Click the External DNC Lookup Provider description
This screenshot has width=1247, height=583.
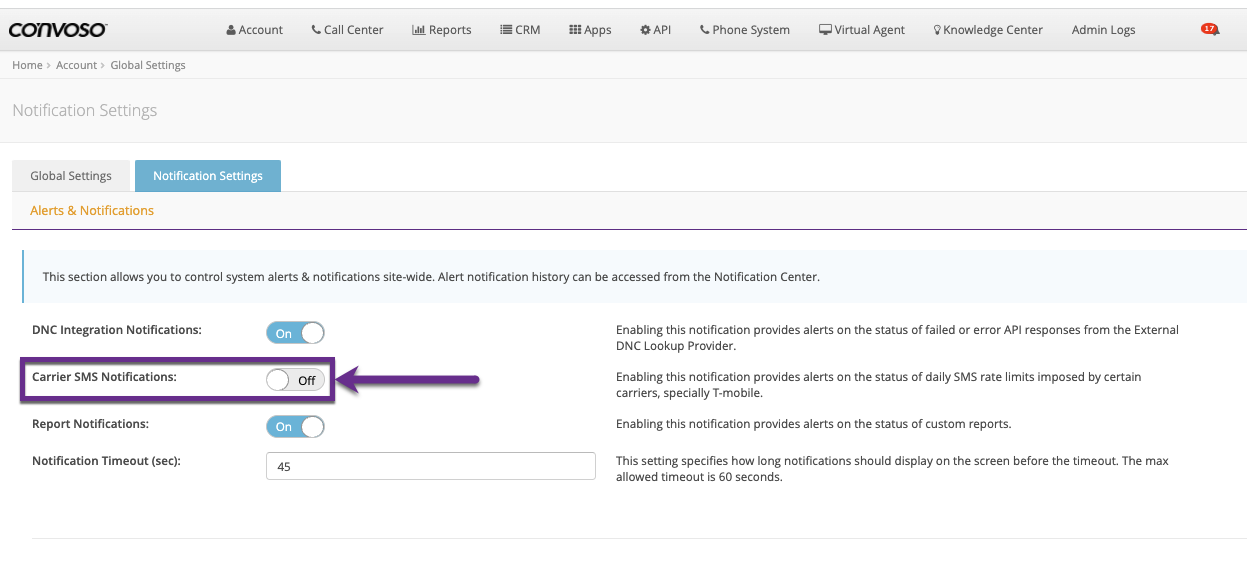[x=897, y=338]
